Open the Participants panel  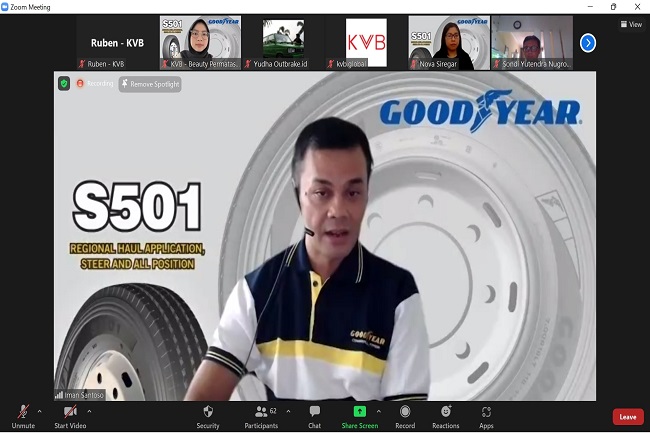click(261, 417)
